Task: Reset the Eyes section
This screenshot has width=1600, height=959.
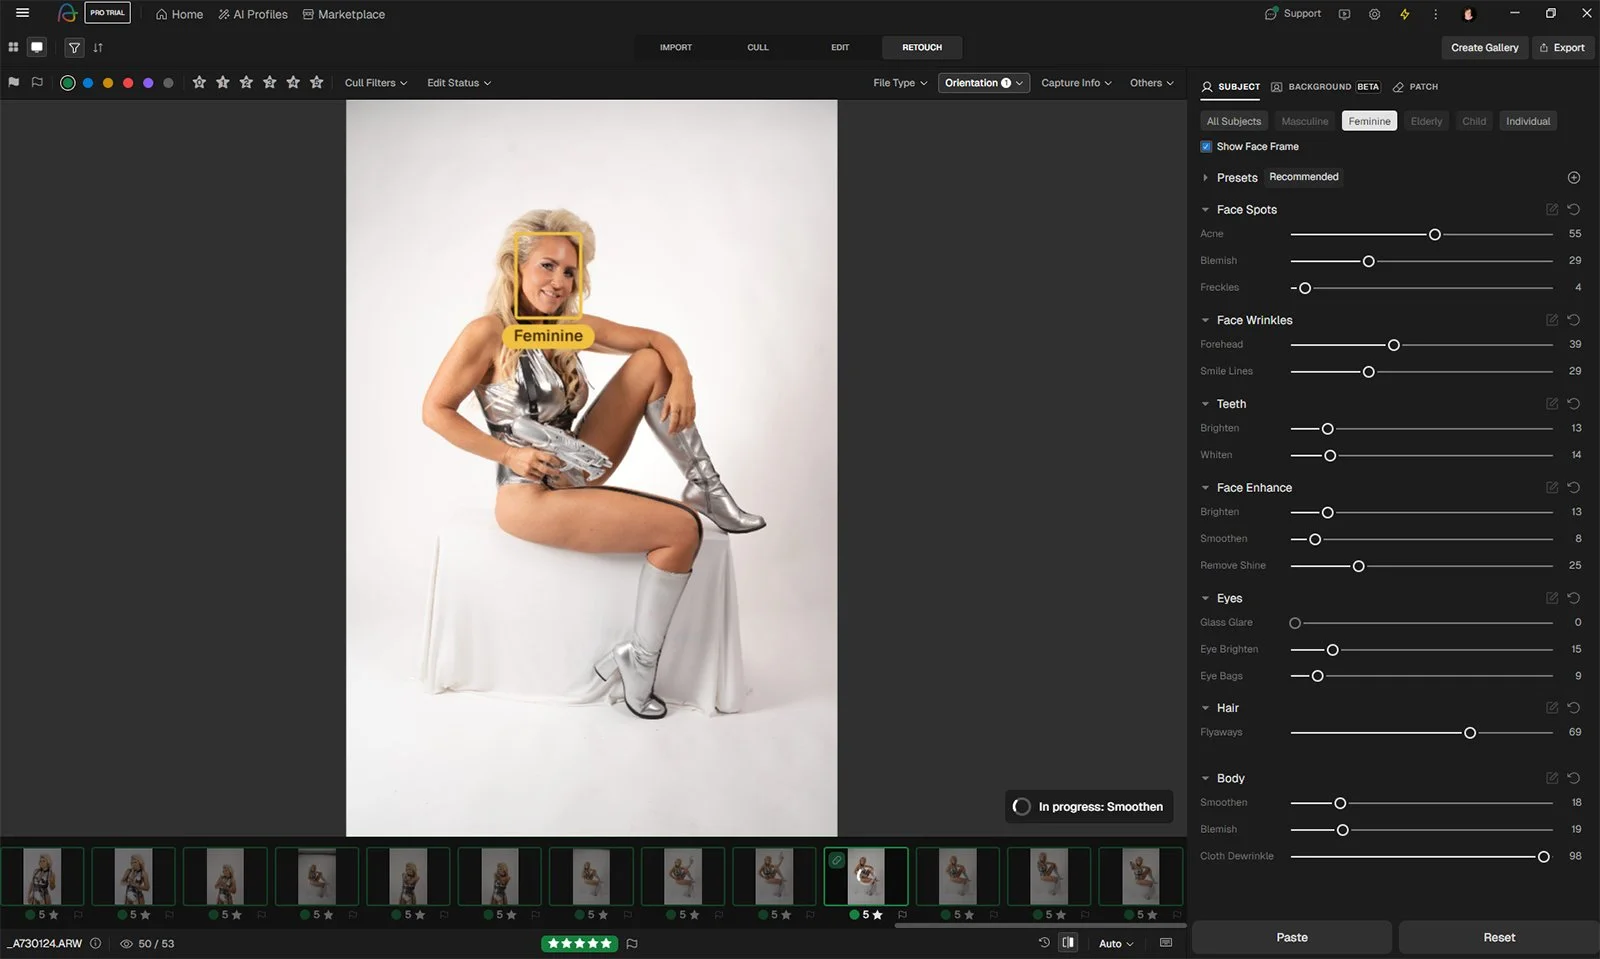Action: 1574,598
